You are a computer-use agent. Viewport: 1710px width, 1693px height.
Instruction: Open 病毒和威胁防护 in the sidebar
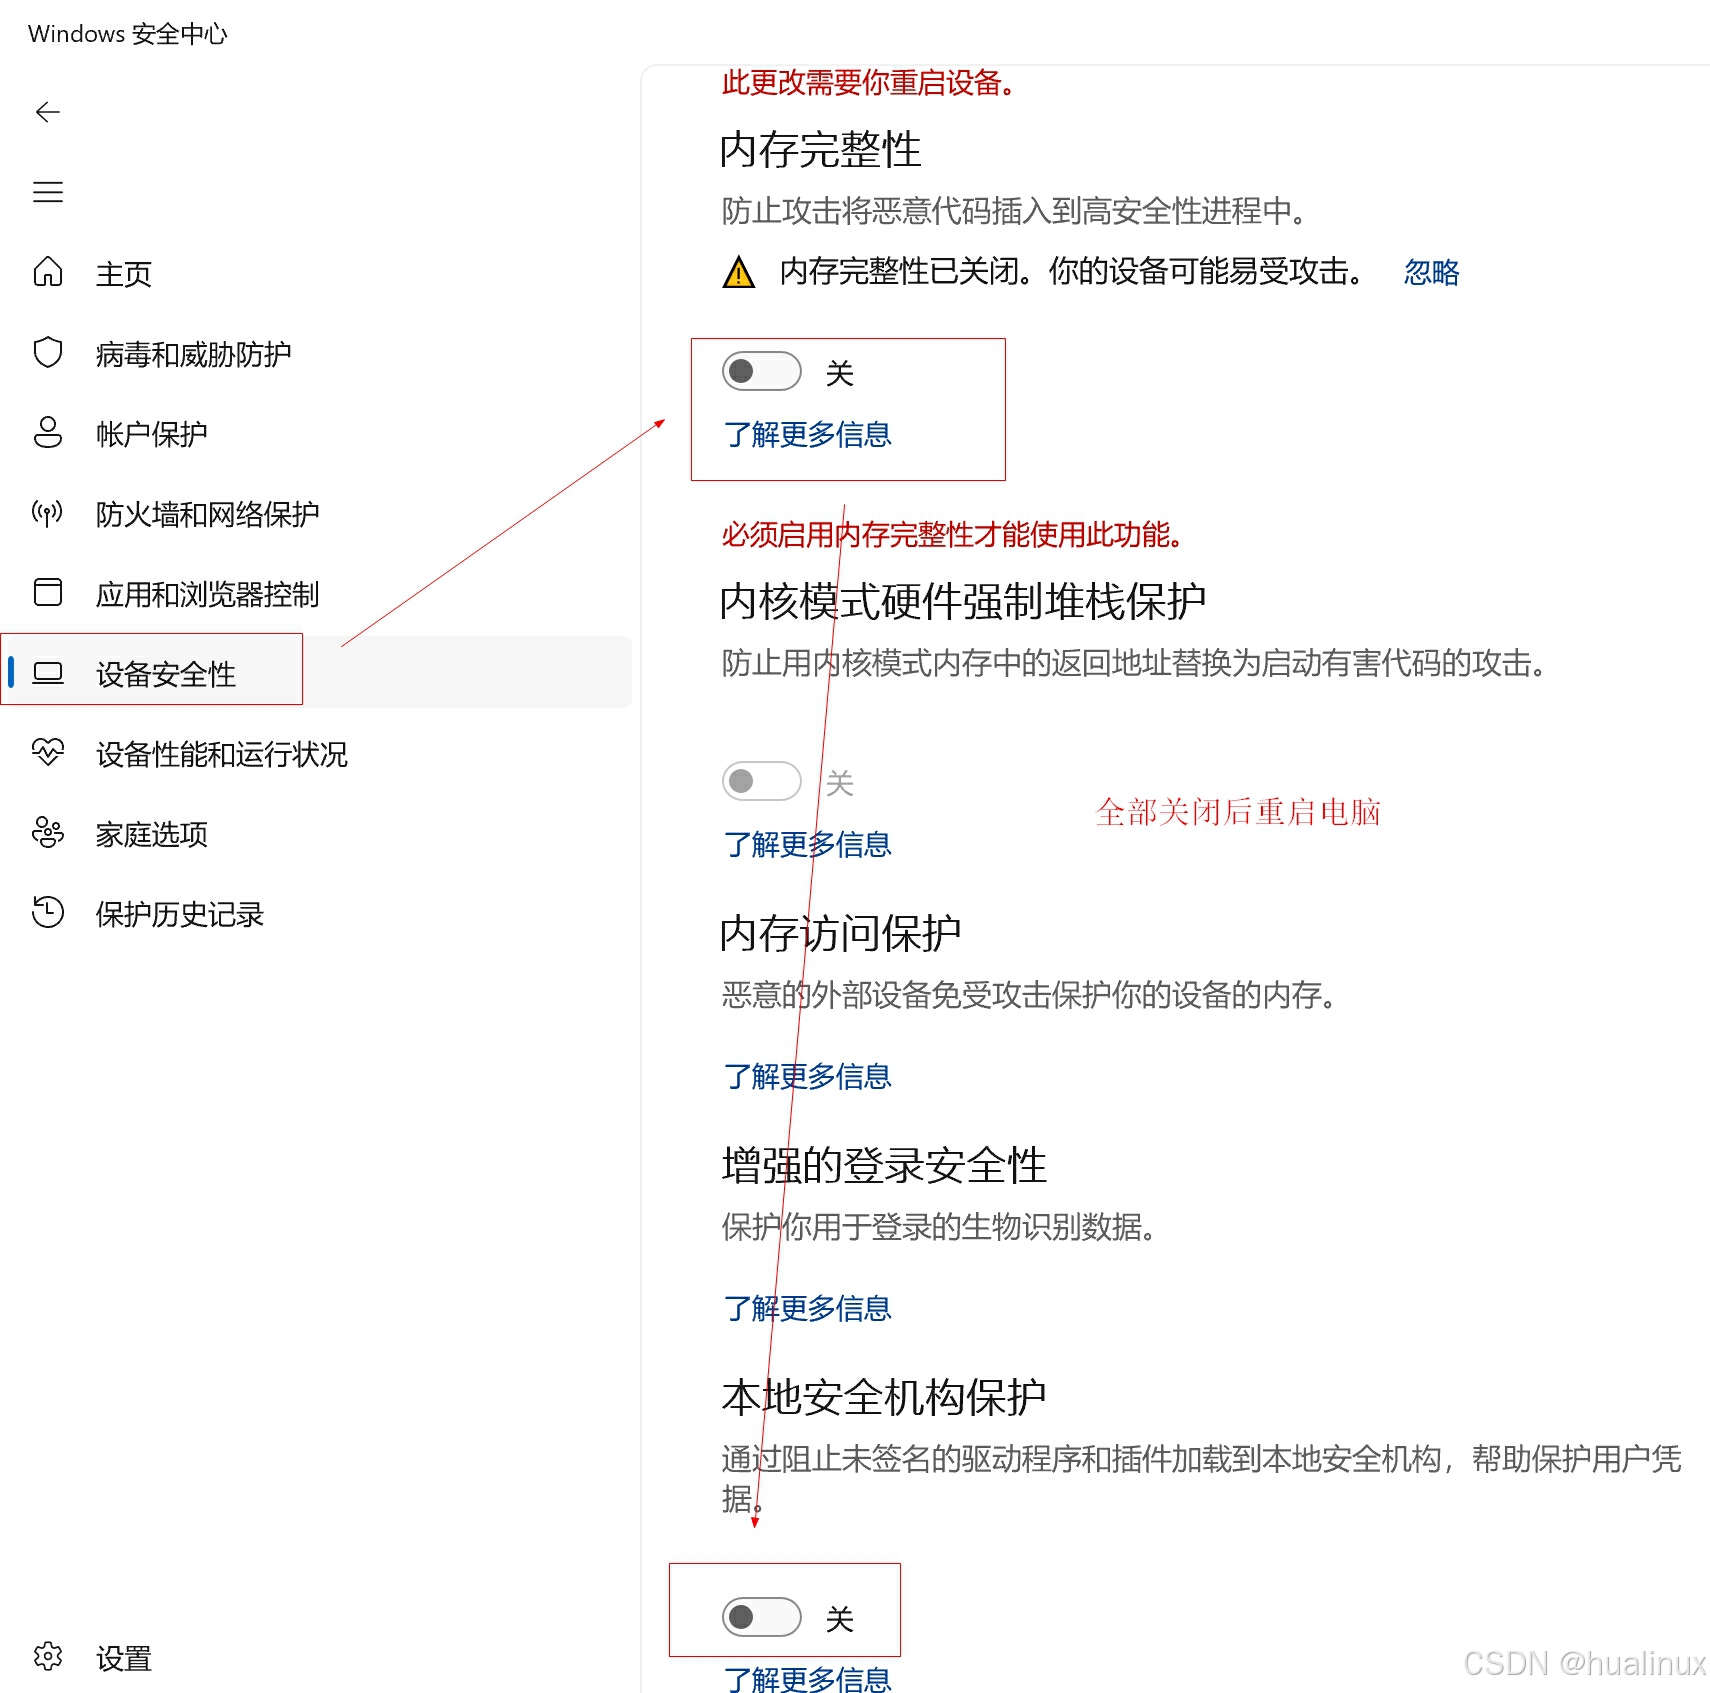tap(316, 352)
